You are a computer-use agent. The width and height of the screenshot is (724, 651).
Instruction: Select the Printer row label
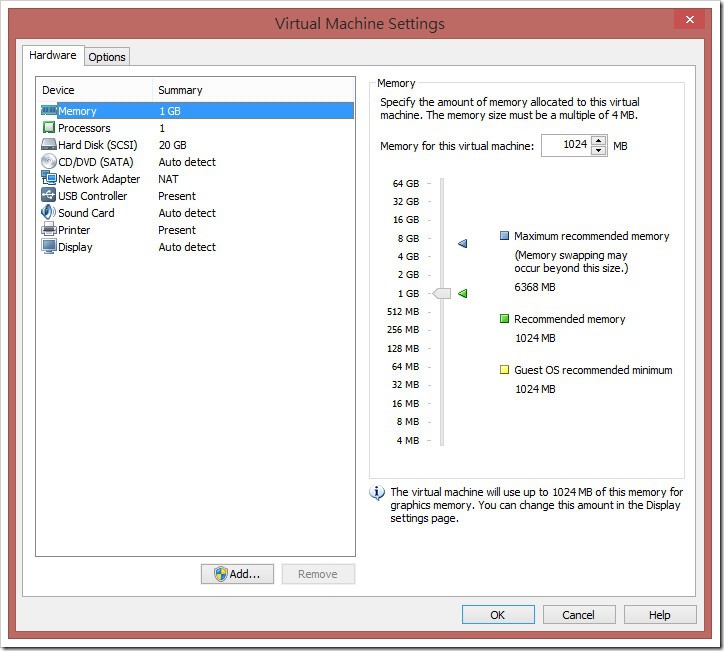74,230
